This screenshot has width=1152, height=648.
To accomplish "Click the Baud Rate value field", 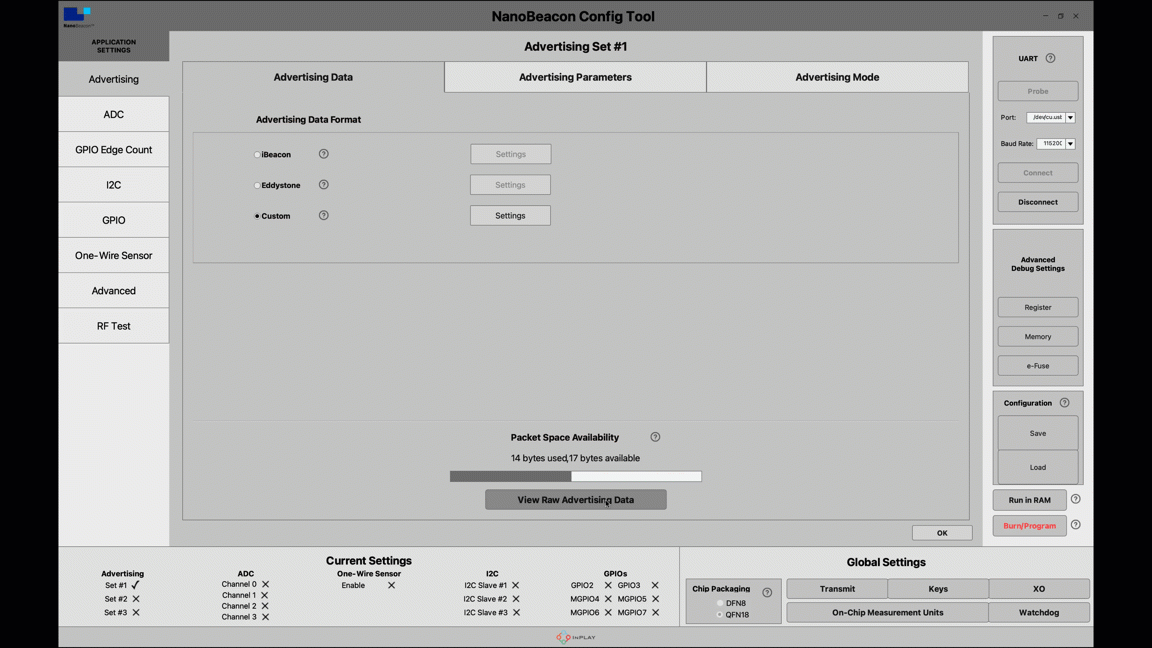I will click(1051, 144).
